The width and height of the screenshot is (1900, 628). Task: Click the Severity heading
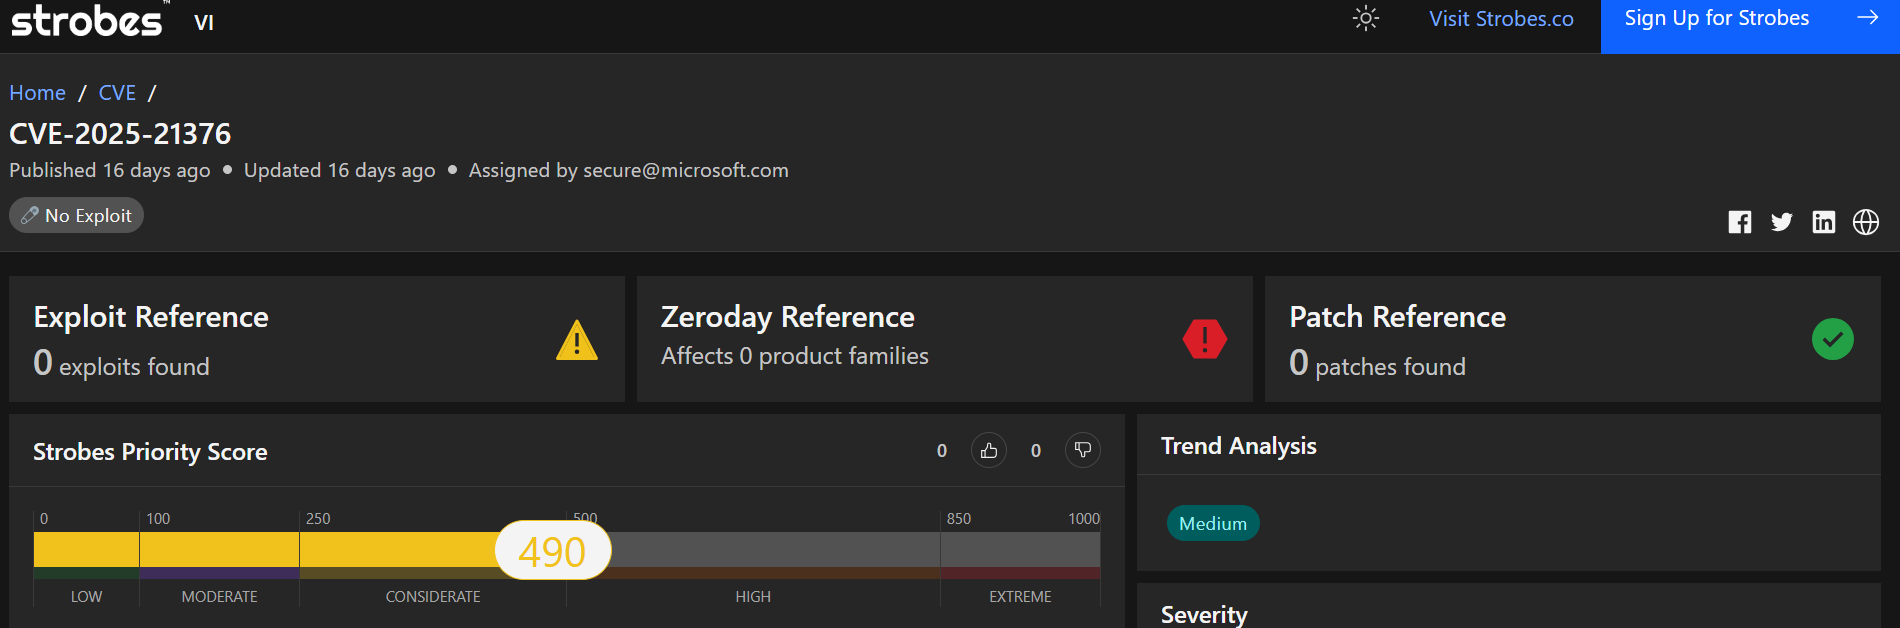tap(1204, 615)
